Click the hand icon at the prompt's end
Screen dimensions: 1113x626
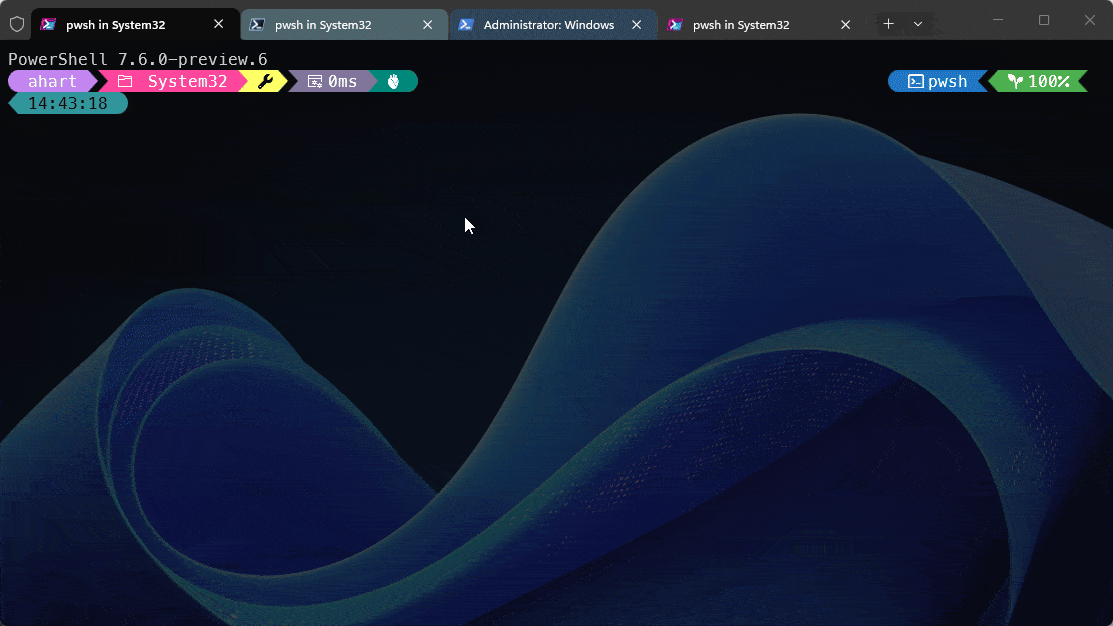pos(392,81)
